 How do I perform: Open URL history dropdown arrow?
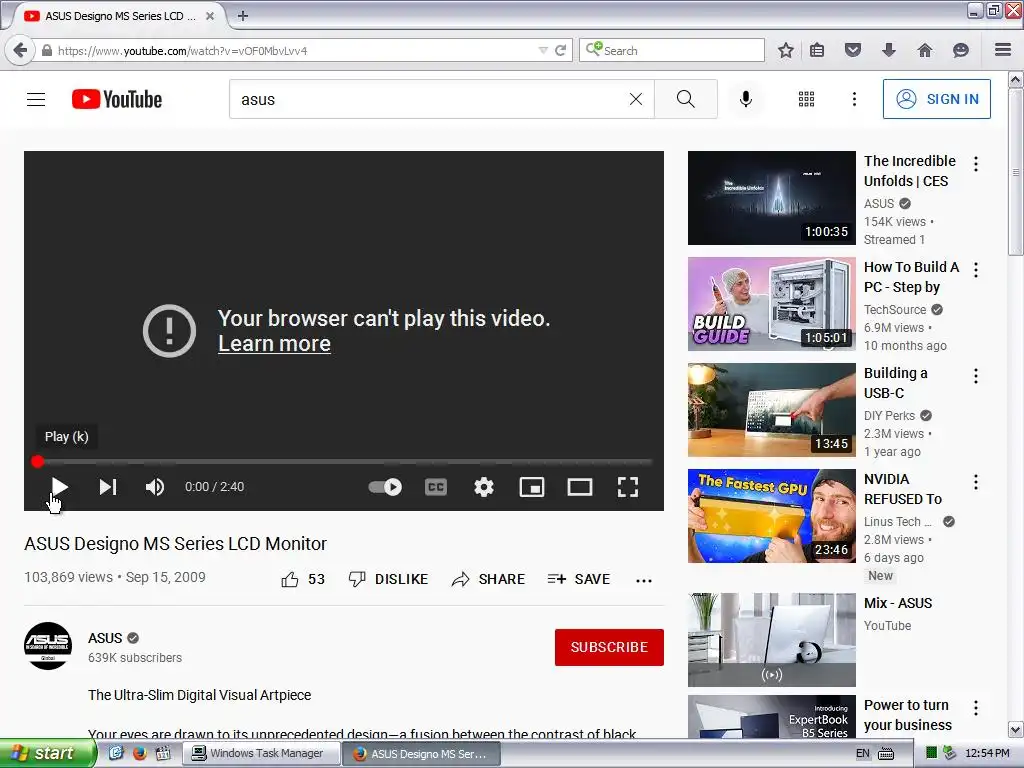tap(543, 50)
